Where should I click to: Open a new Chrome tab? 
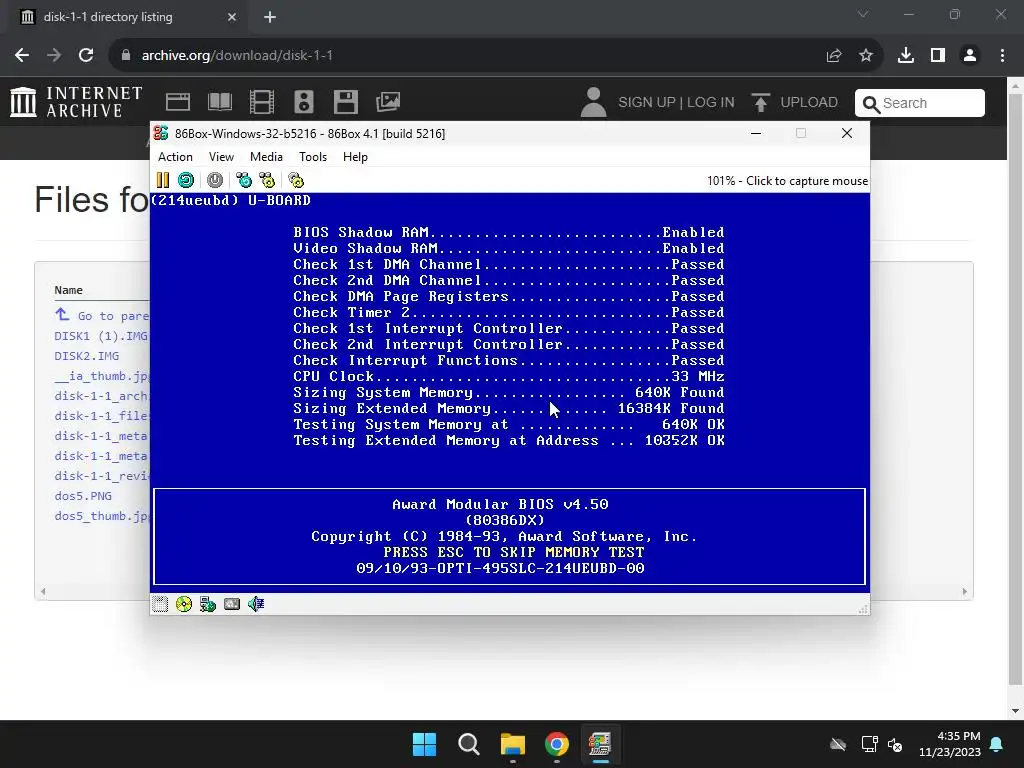pos(270,17)
